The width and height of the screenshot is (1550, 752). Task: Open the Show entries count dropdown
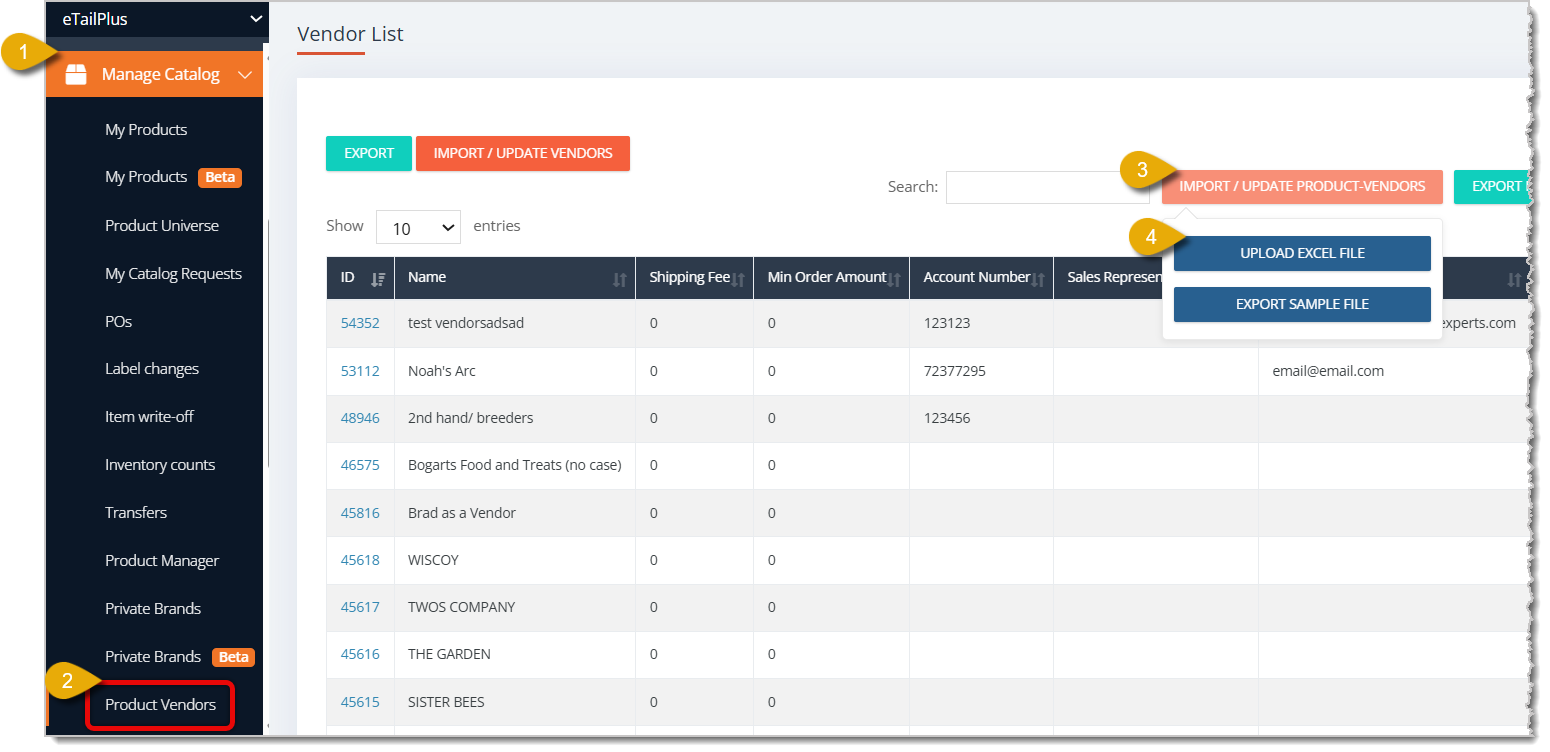pos(418,228)
